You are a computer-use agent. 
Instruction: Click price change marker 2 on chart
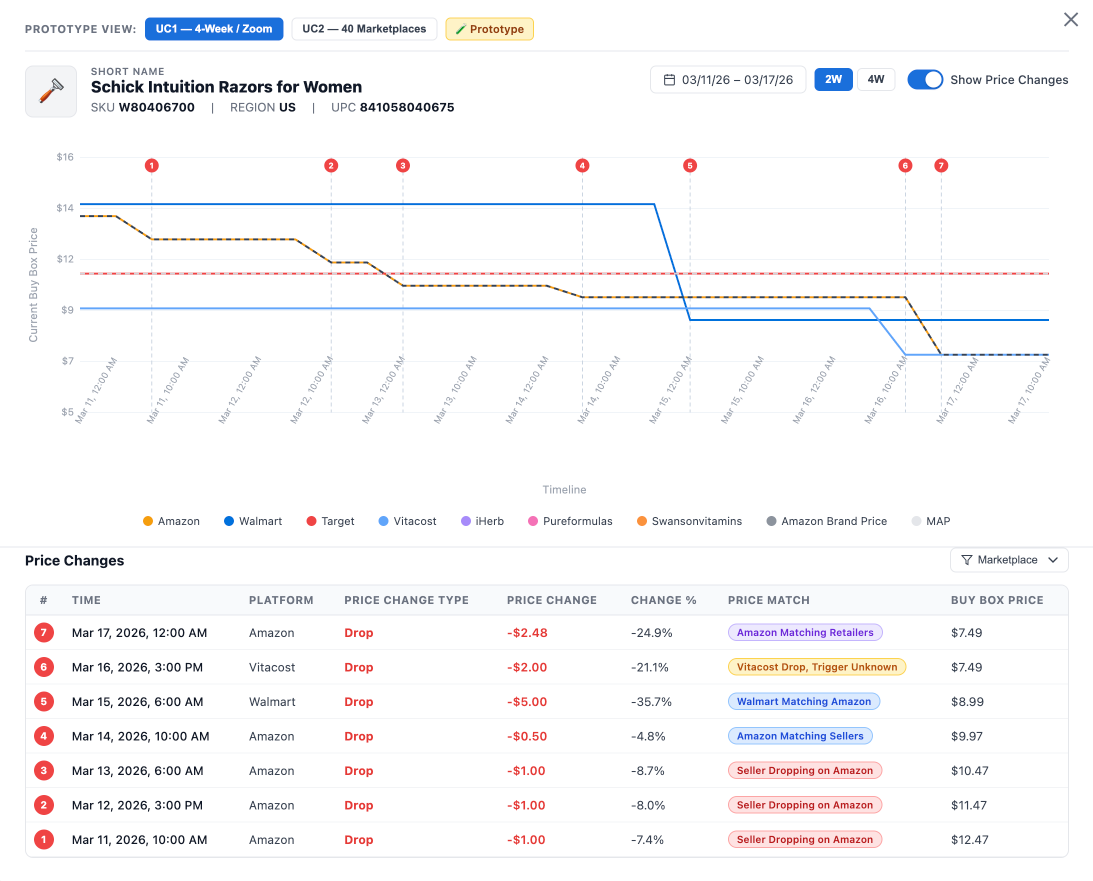tap(331, 165)
